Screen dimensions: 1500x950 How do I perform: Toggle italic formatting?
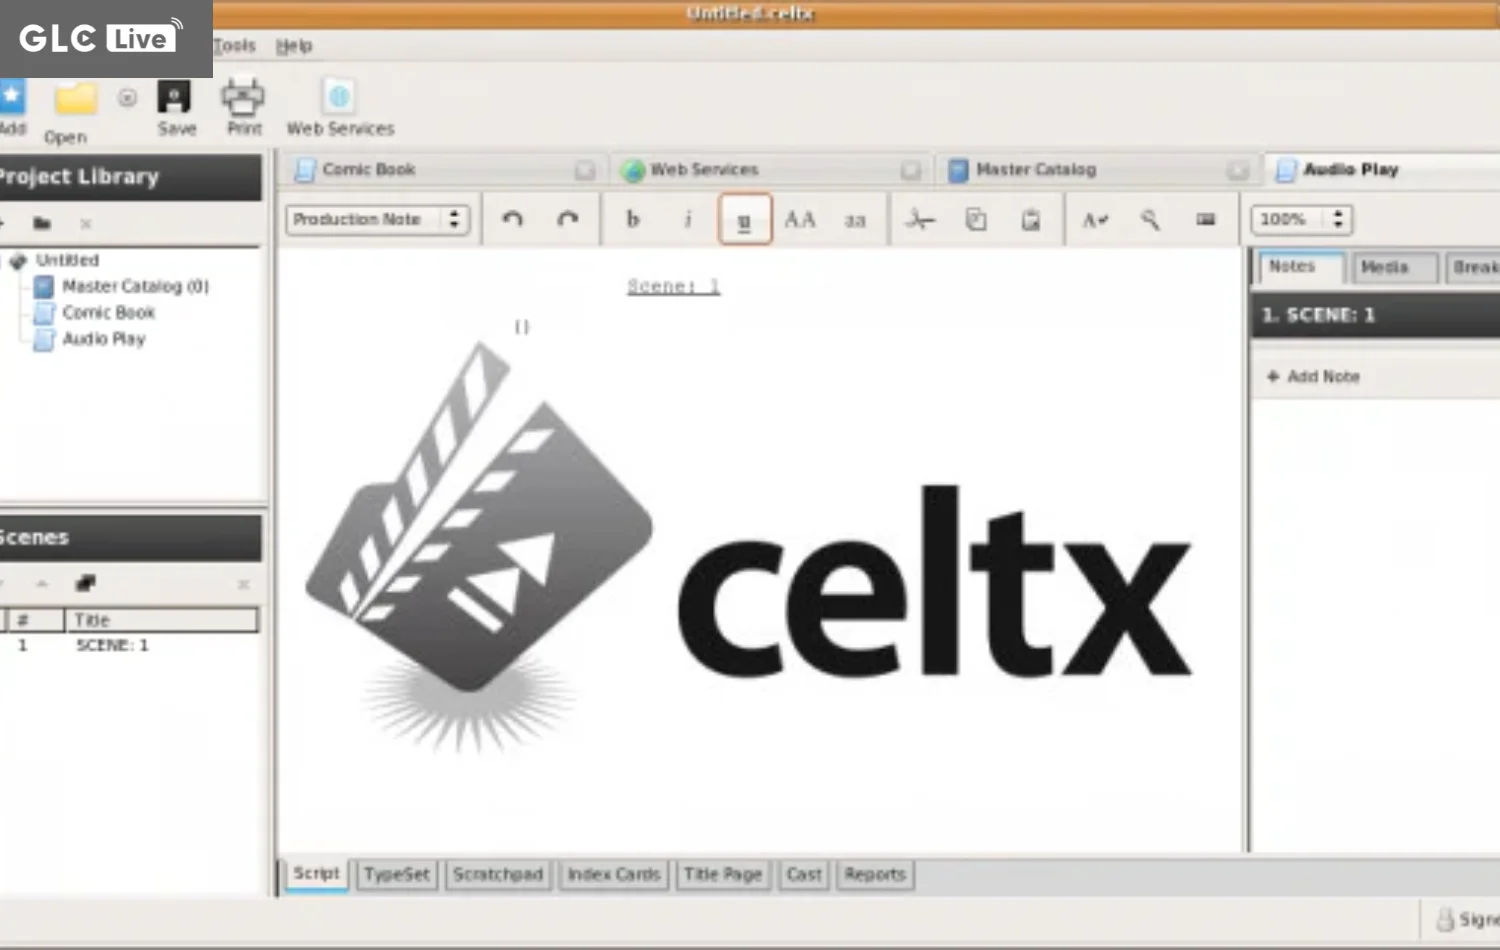[688, 219]
